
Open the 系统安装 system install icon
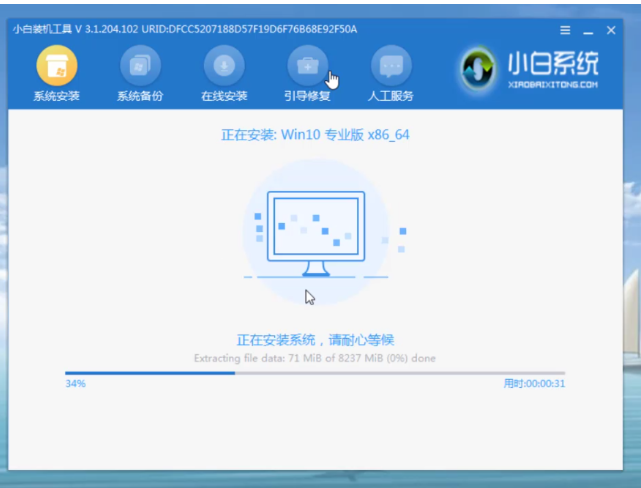pos(57,66)
